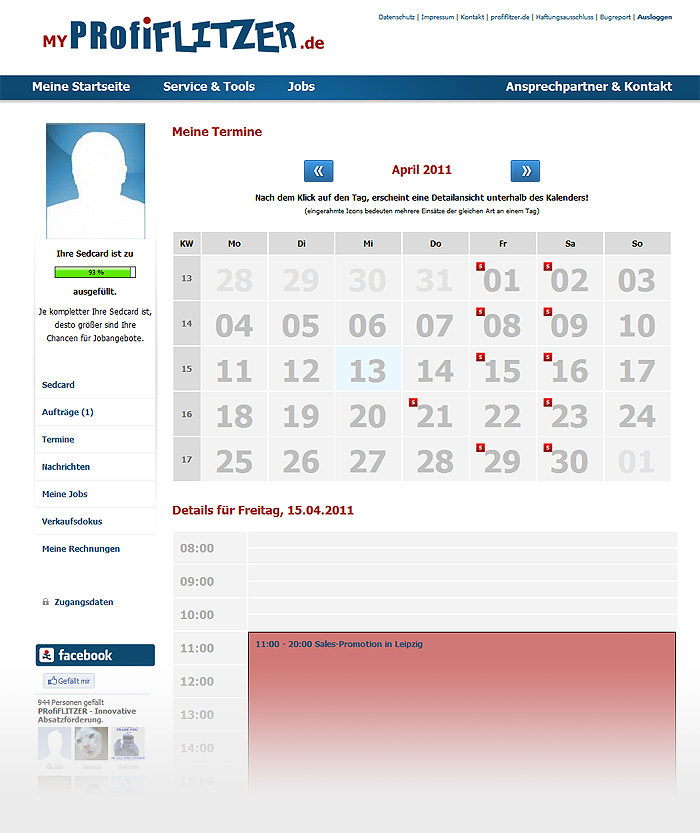700x833 pixels.
Task: Open Verkaufsdokus in the sidebar
Action: click(x=72, y=521)
